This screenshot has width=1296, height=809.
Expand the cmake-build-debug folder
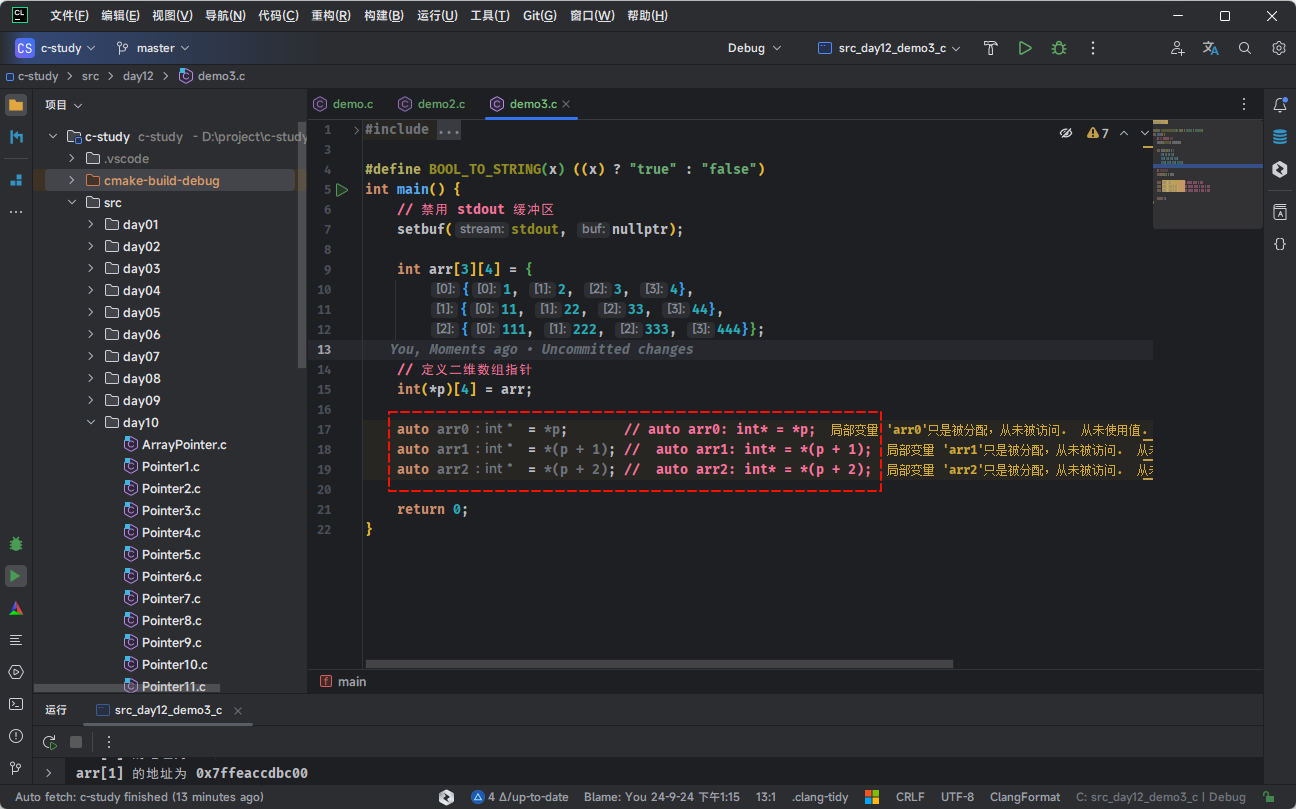pyautogui.click(x=72, y=181)
